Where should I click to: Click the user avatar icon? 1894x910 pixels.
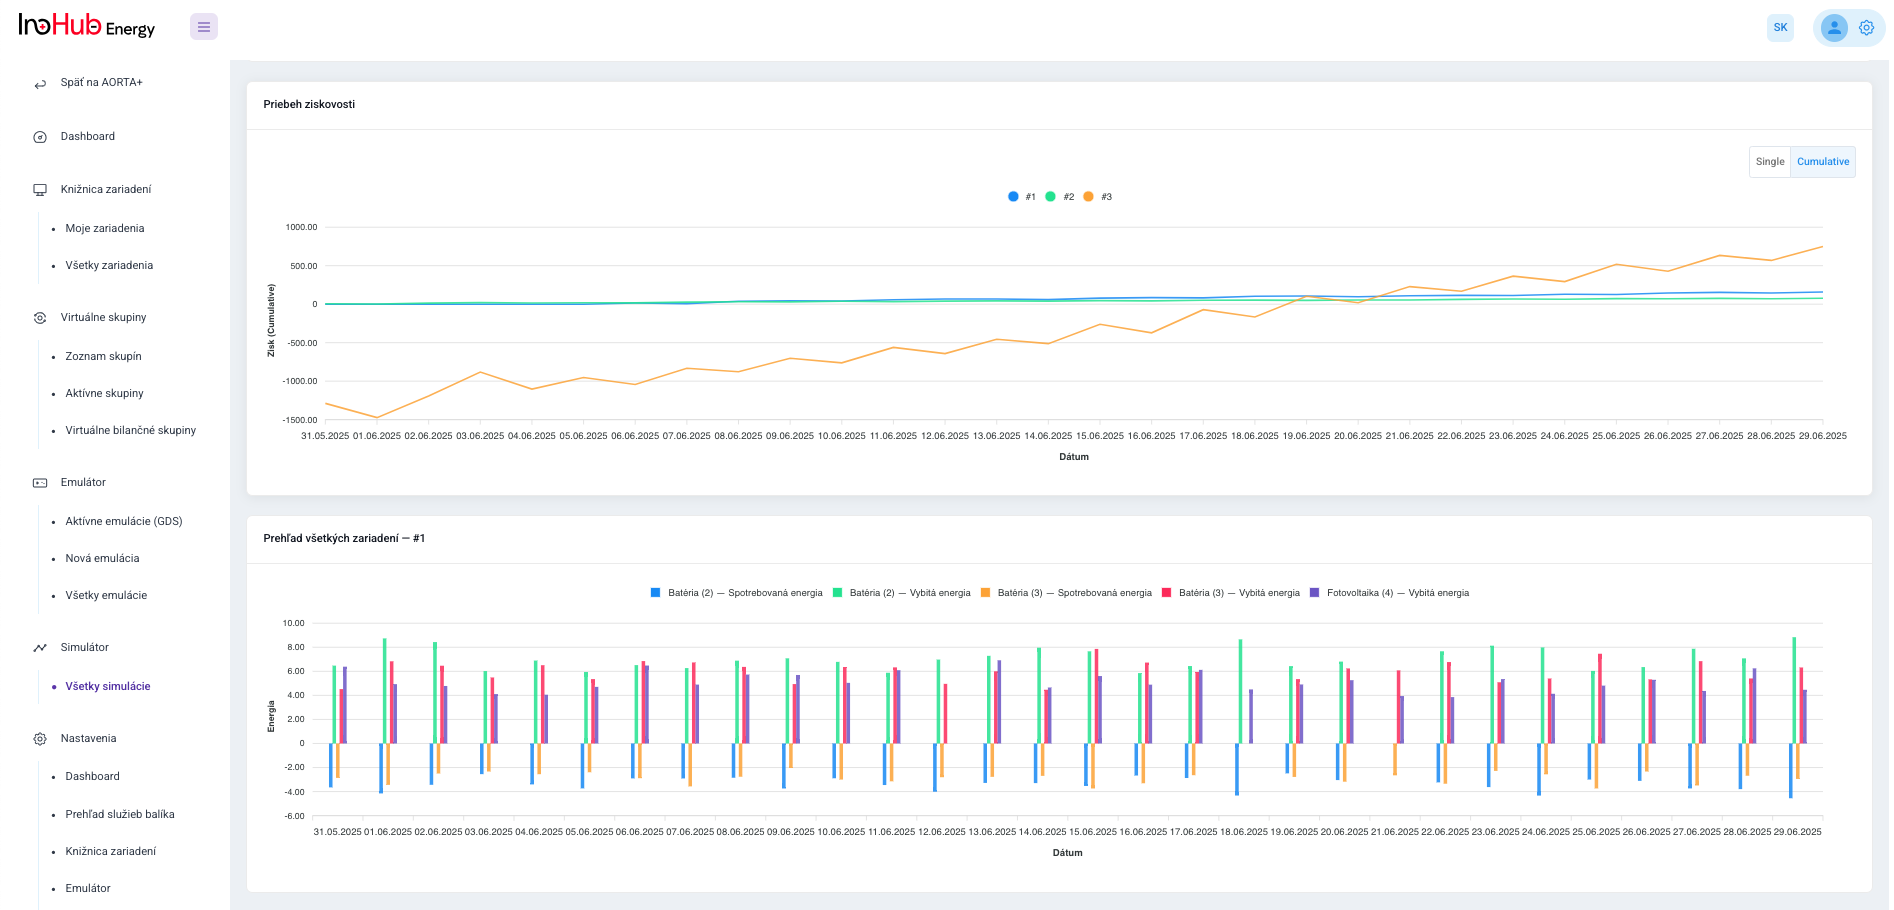1833,27
